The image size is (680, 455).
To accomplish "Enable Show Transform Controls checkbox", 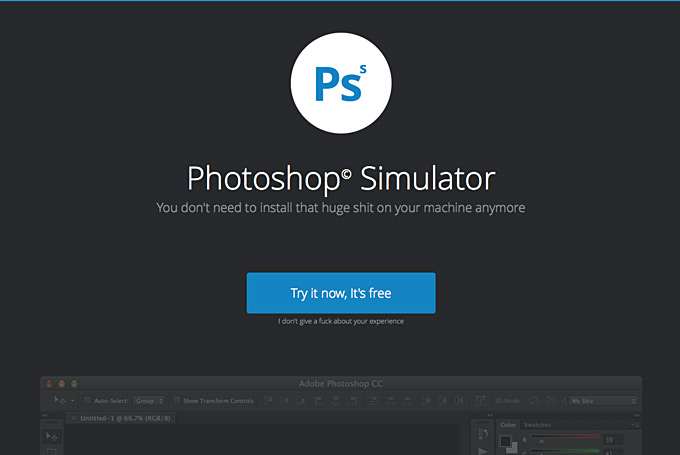I will pos(177,401).
